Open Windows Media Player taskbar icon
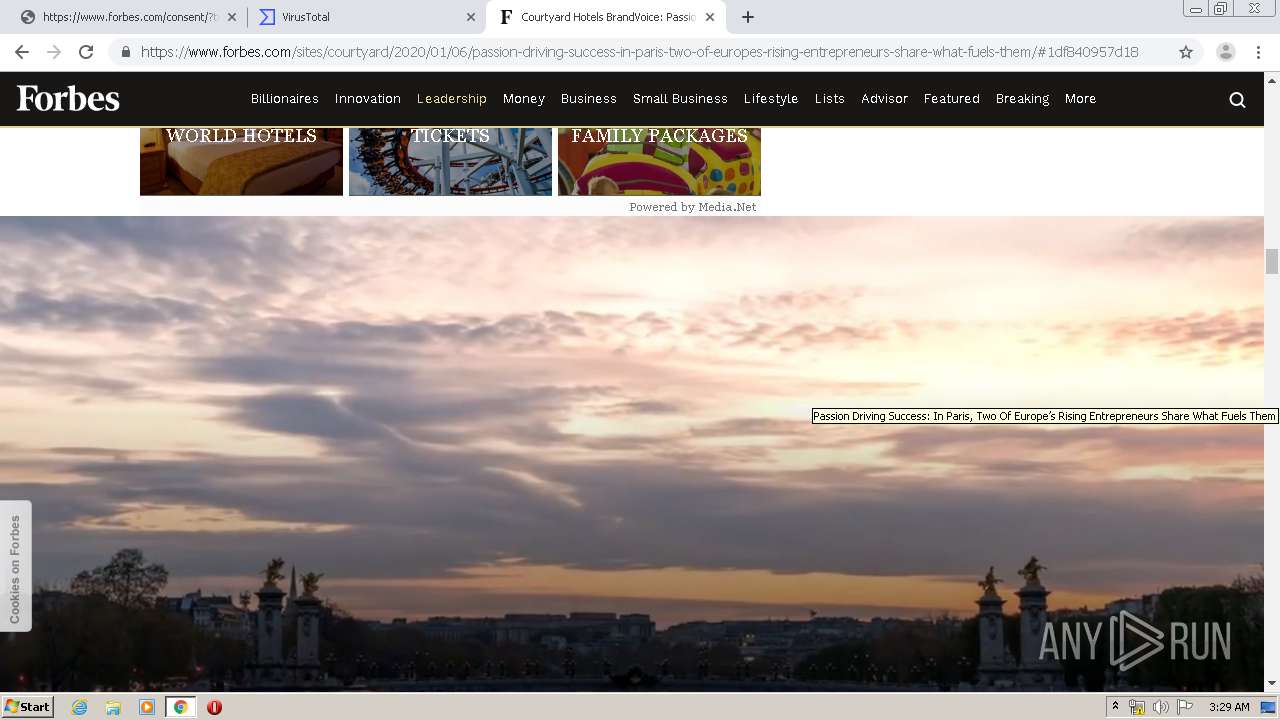Viewport: 1280px width, 720px height. [x=147, y=707]
